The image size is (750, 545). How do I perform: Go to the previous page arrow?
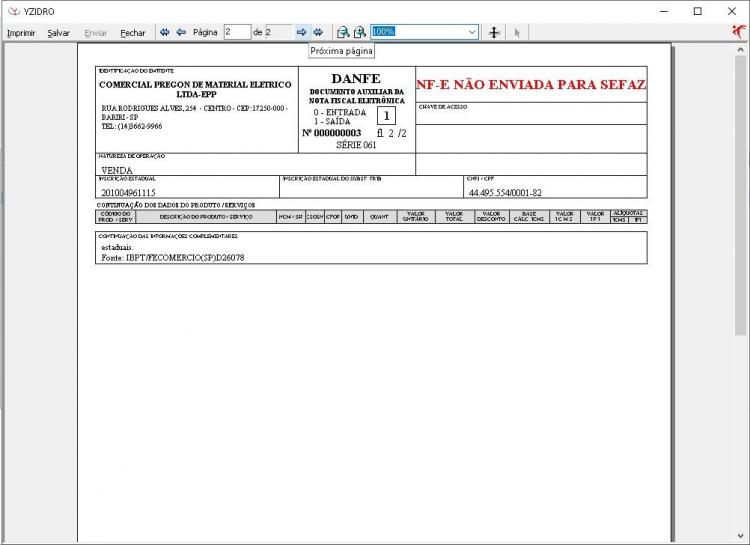(181, 32)
